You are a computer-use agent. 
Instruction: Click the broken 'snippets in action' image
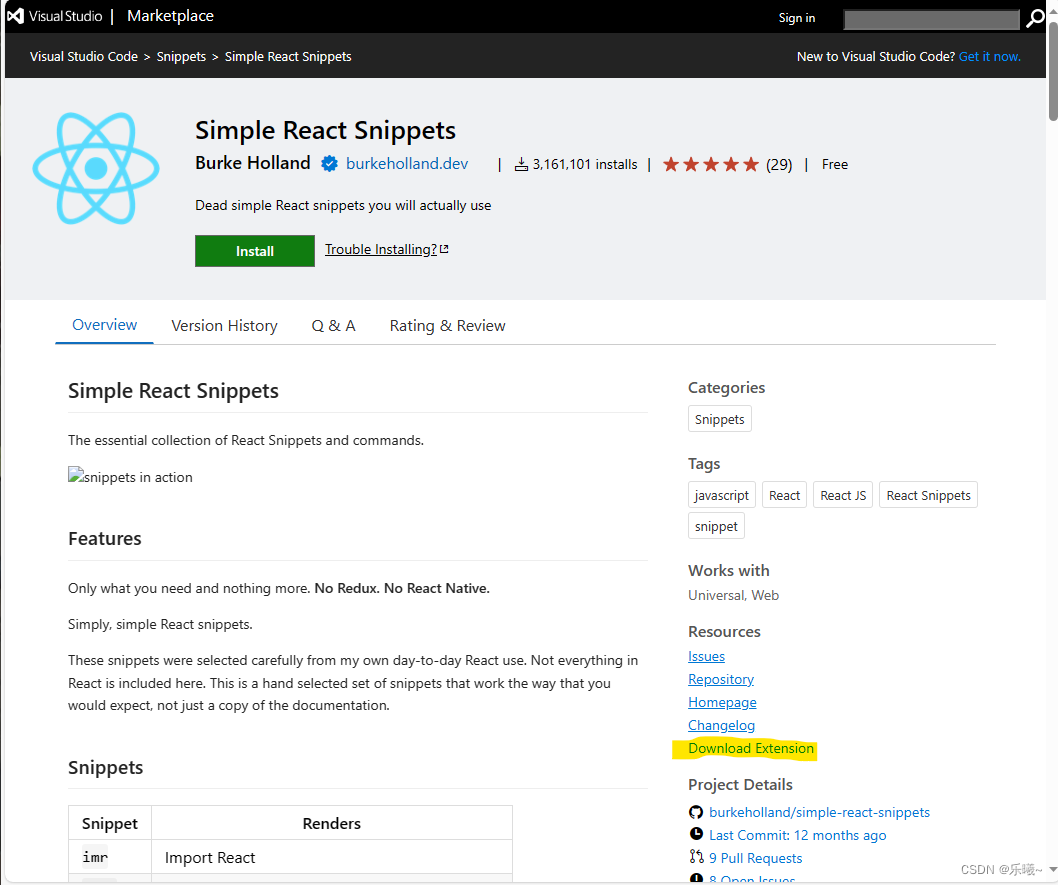(130, 476)
